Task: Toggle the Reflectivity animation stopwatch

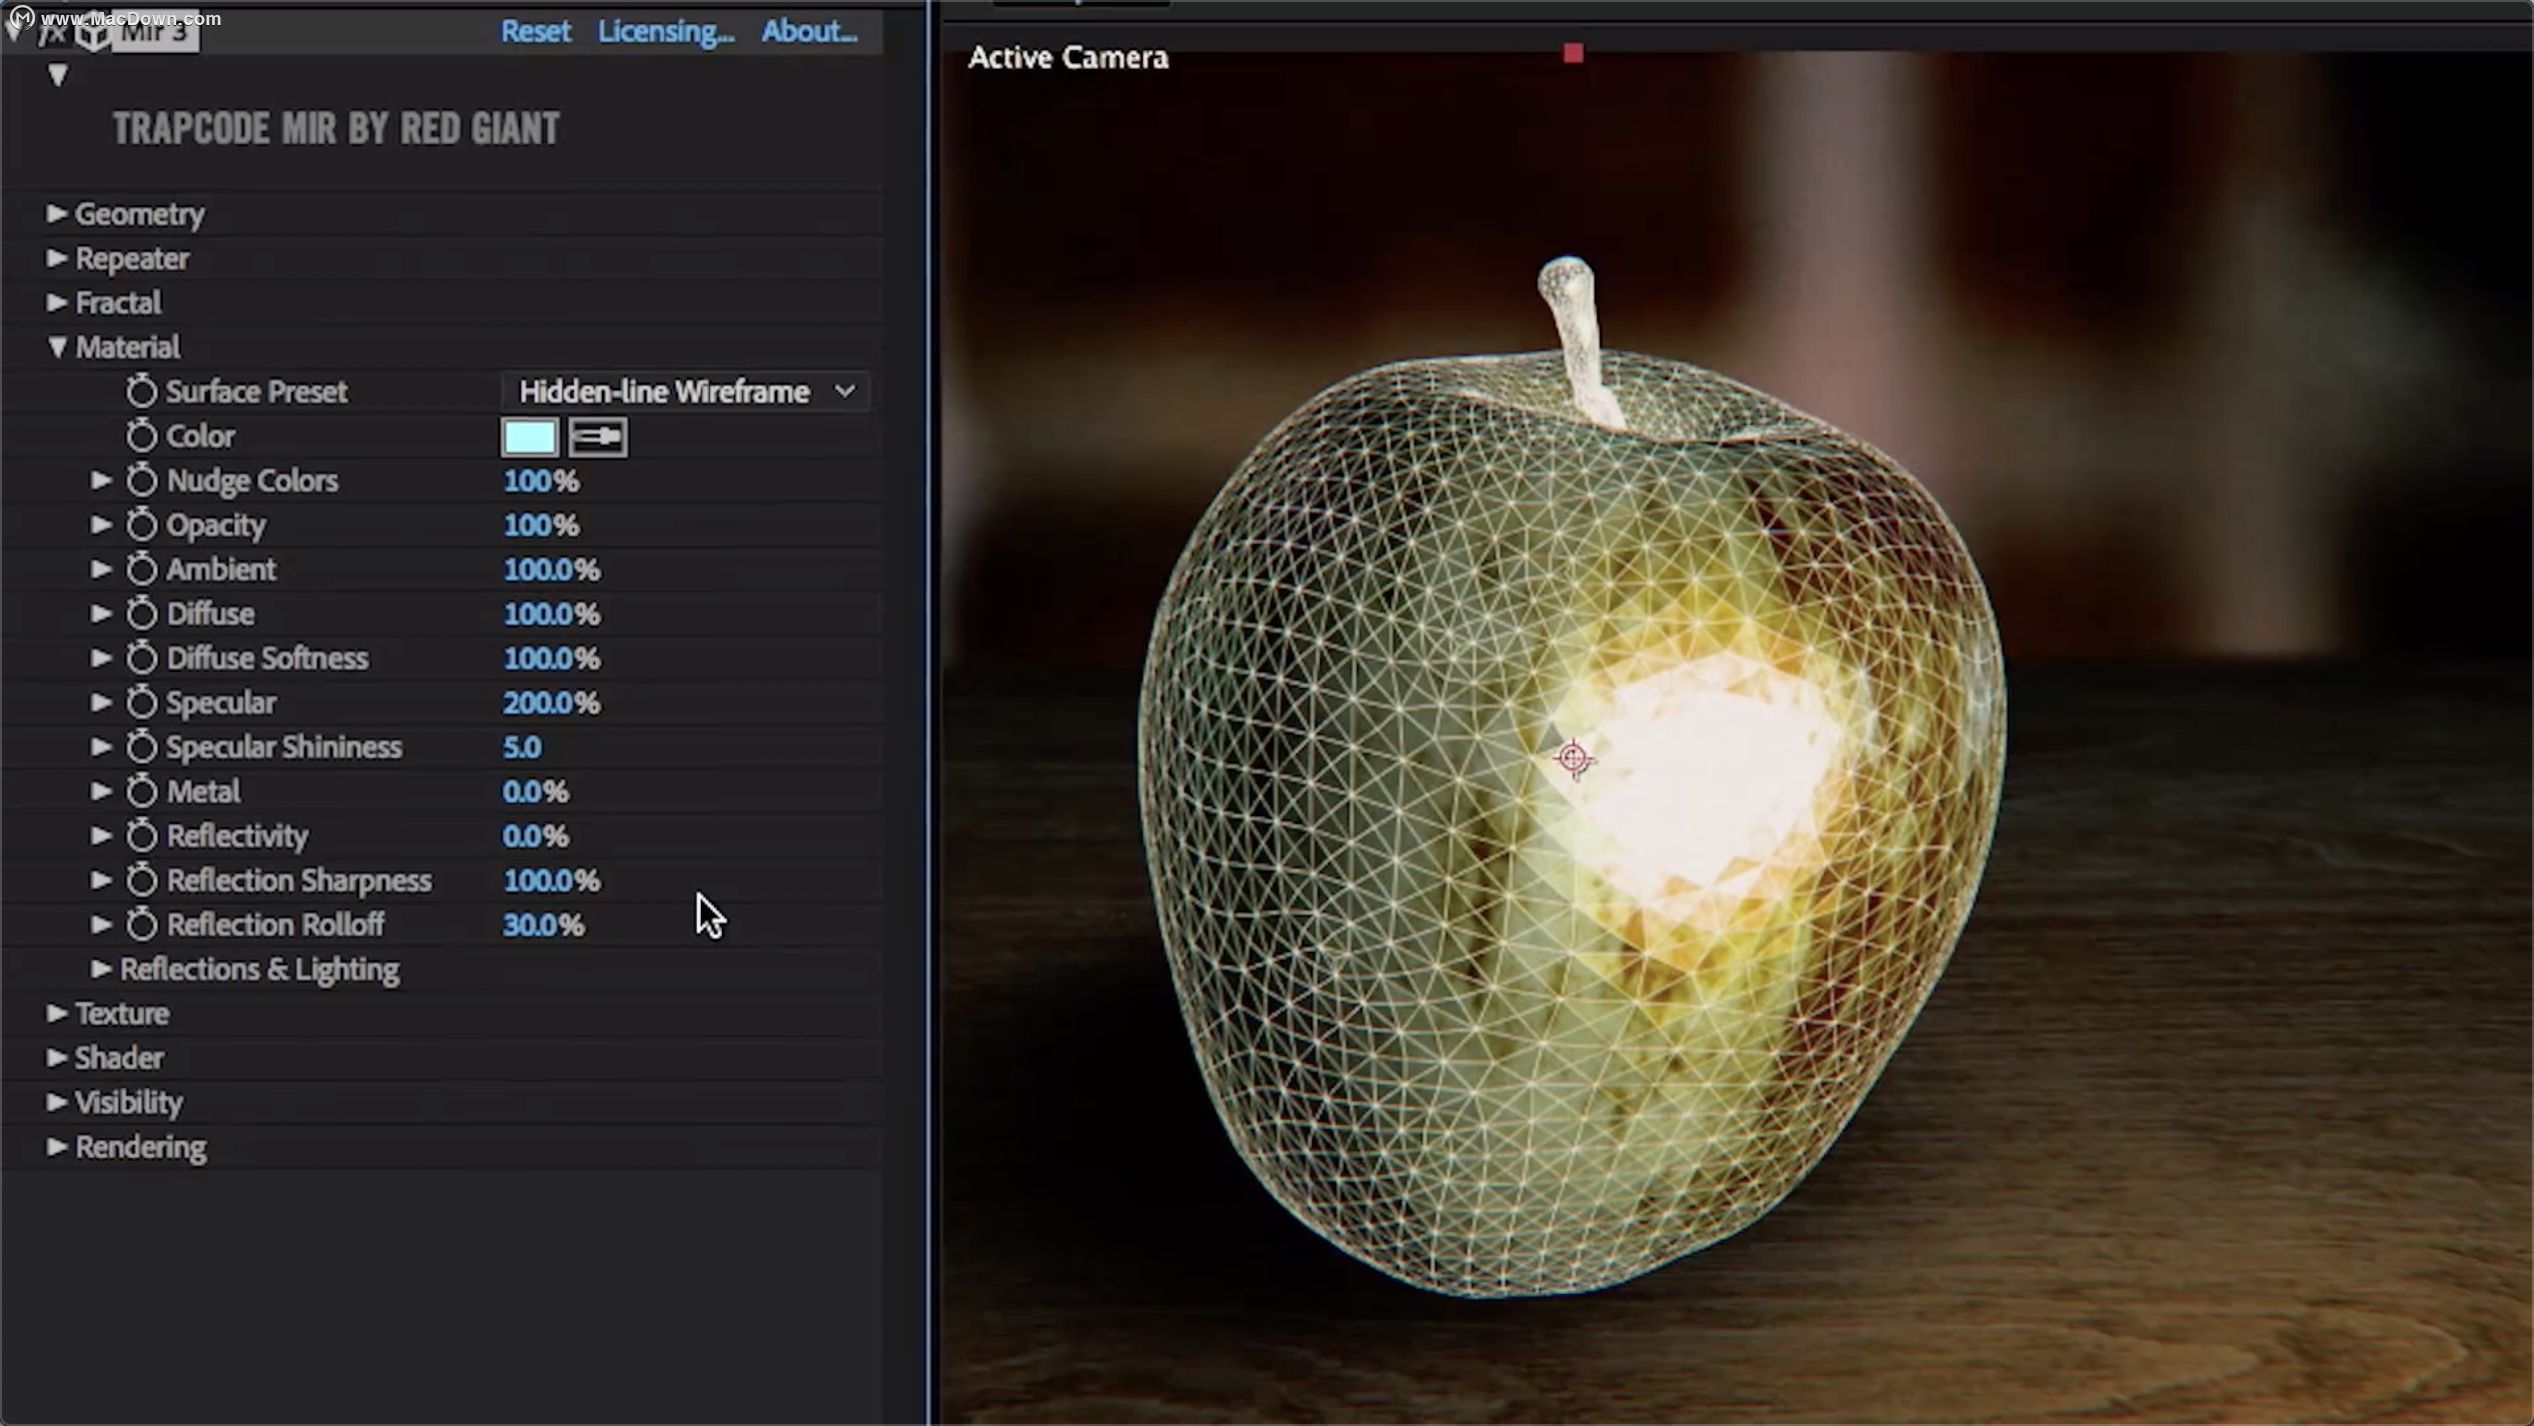Action: click(x=141, y=835)
